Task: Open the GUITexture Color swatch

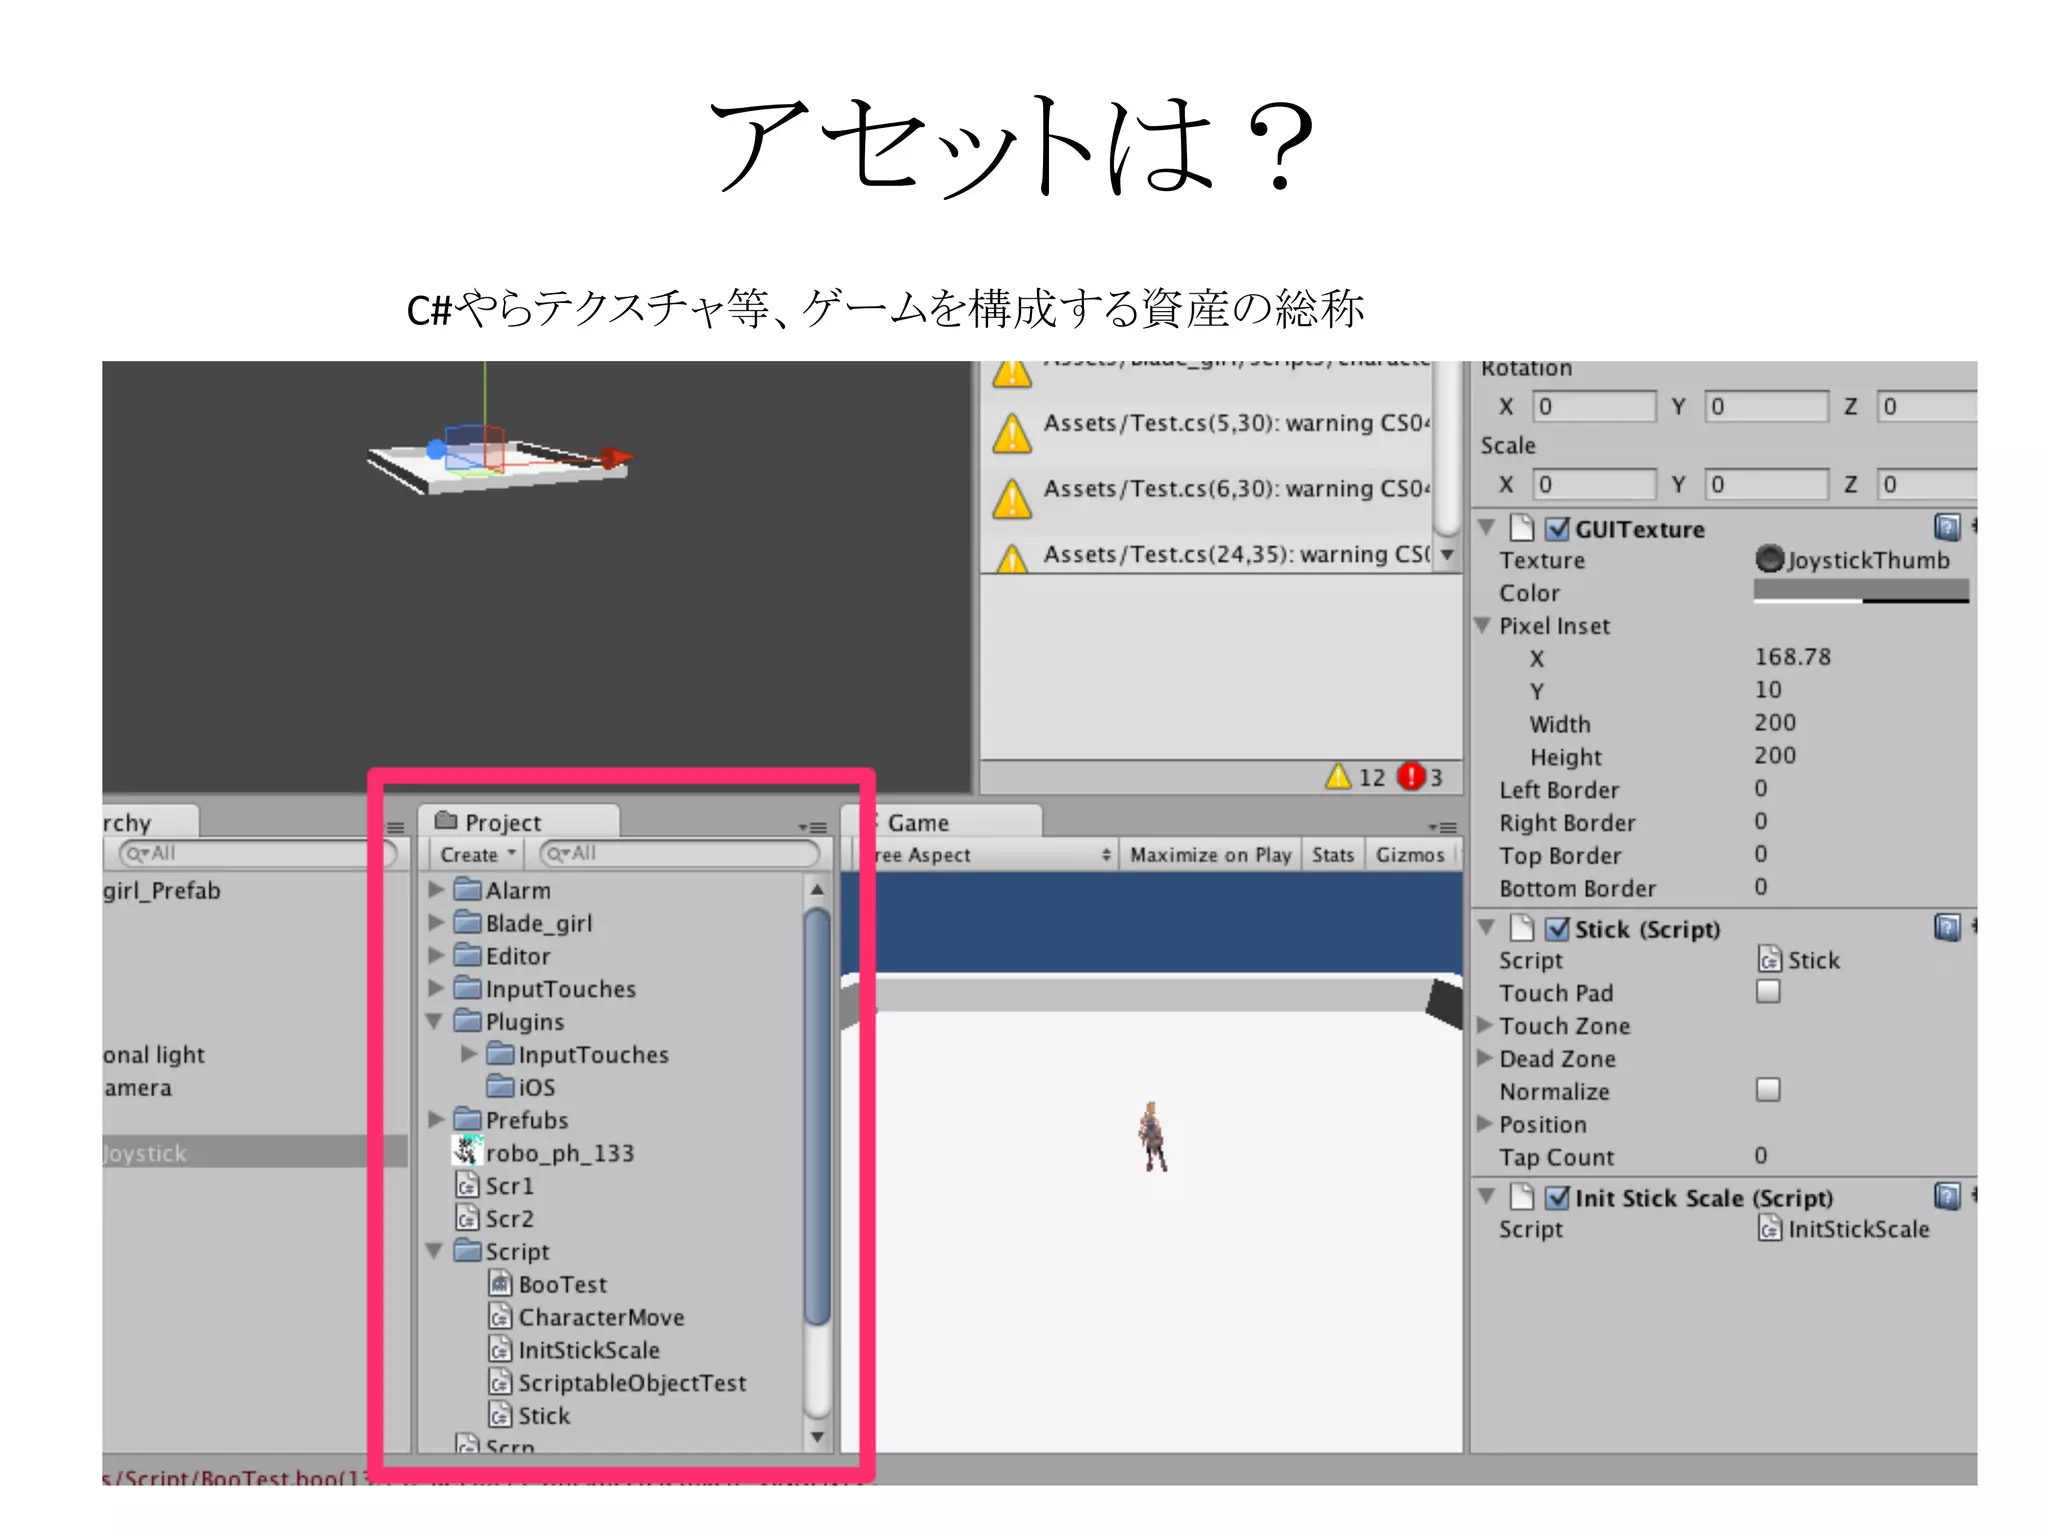Action: [1860, 591]
